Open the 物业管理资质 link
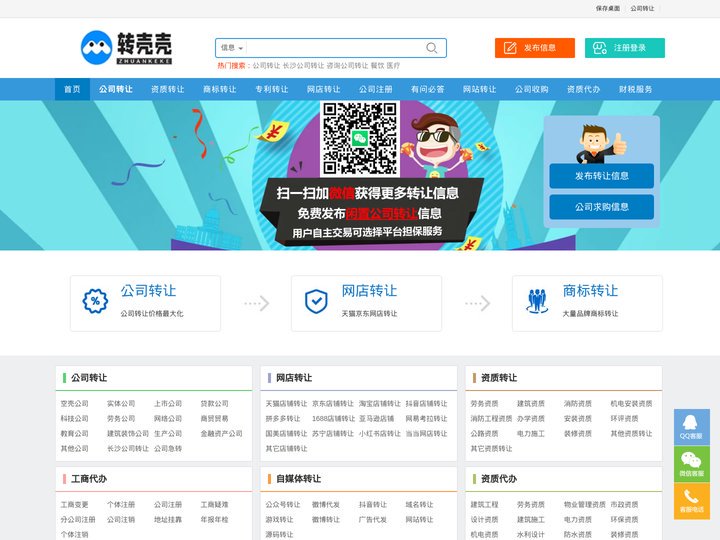720x540 pixels. (x=585, y=505)
